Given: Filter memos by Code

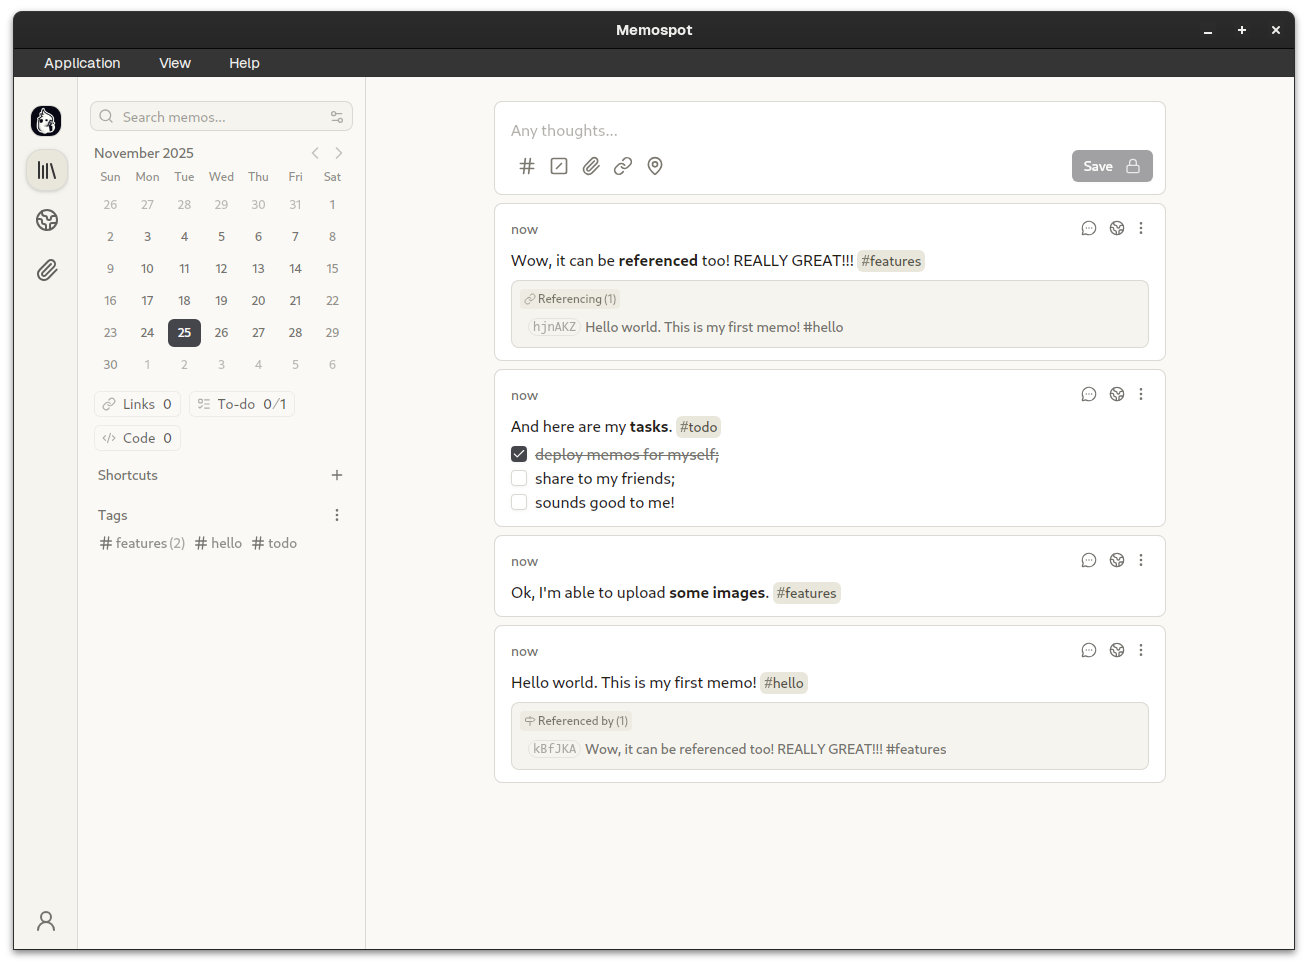Looking at the screenshot, I should [x=137, y=438].
